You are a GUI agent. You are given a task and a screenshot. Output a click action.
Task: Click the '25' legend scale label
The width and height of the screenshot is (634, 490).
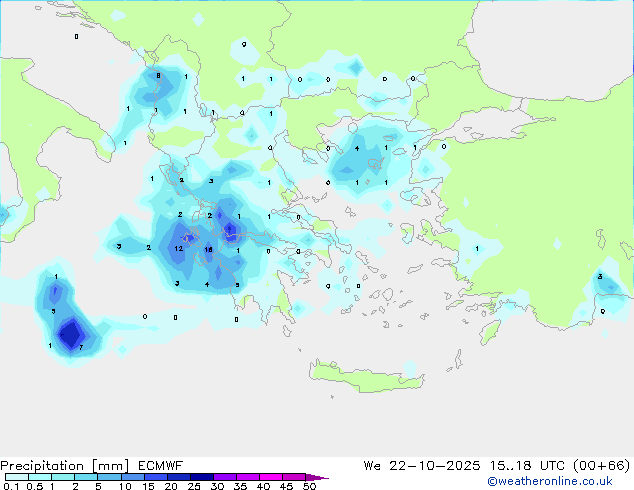194,486
